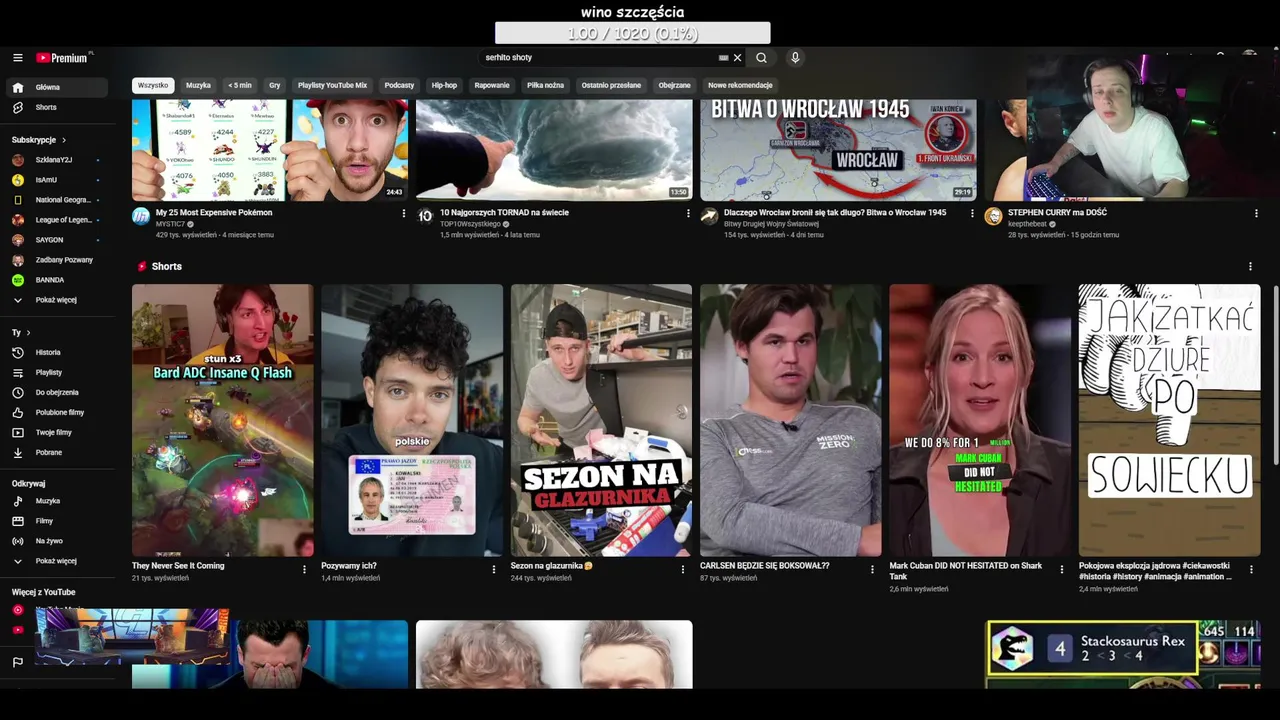Open the on-screen keyboard icon in search
This screenshot has height=720, width=1280.
click(x=723, y=58)
